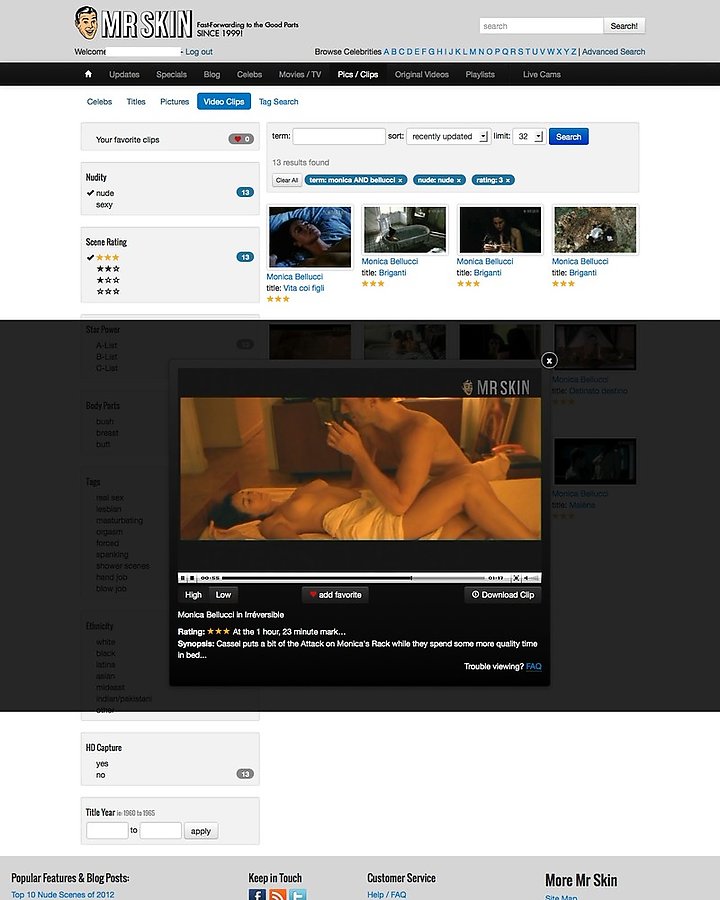Remove the 'rating: 3' filter tag
Screen dimensions: 720x900
508,180
